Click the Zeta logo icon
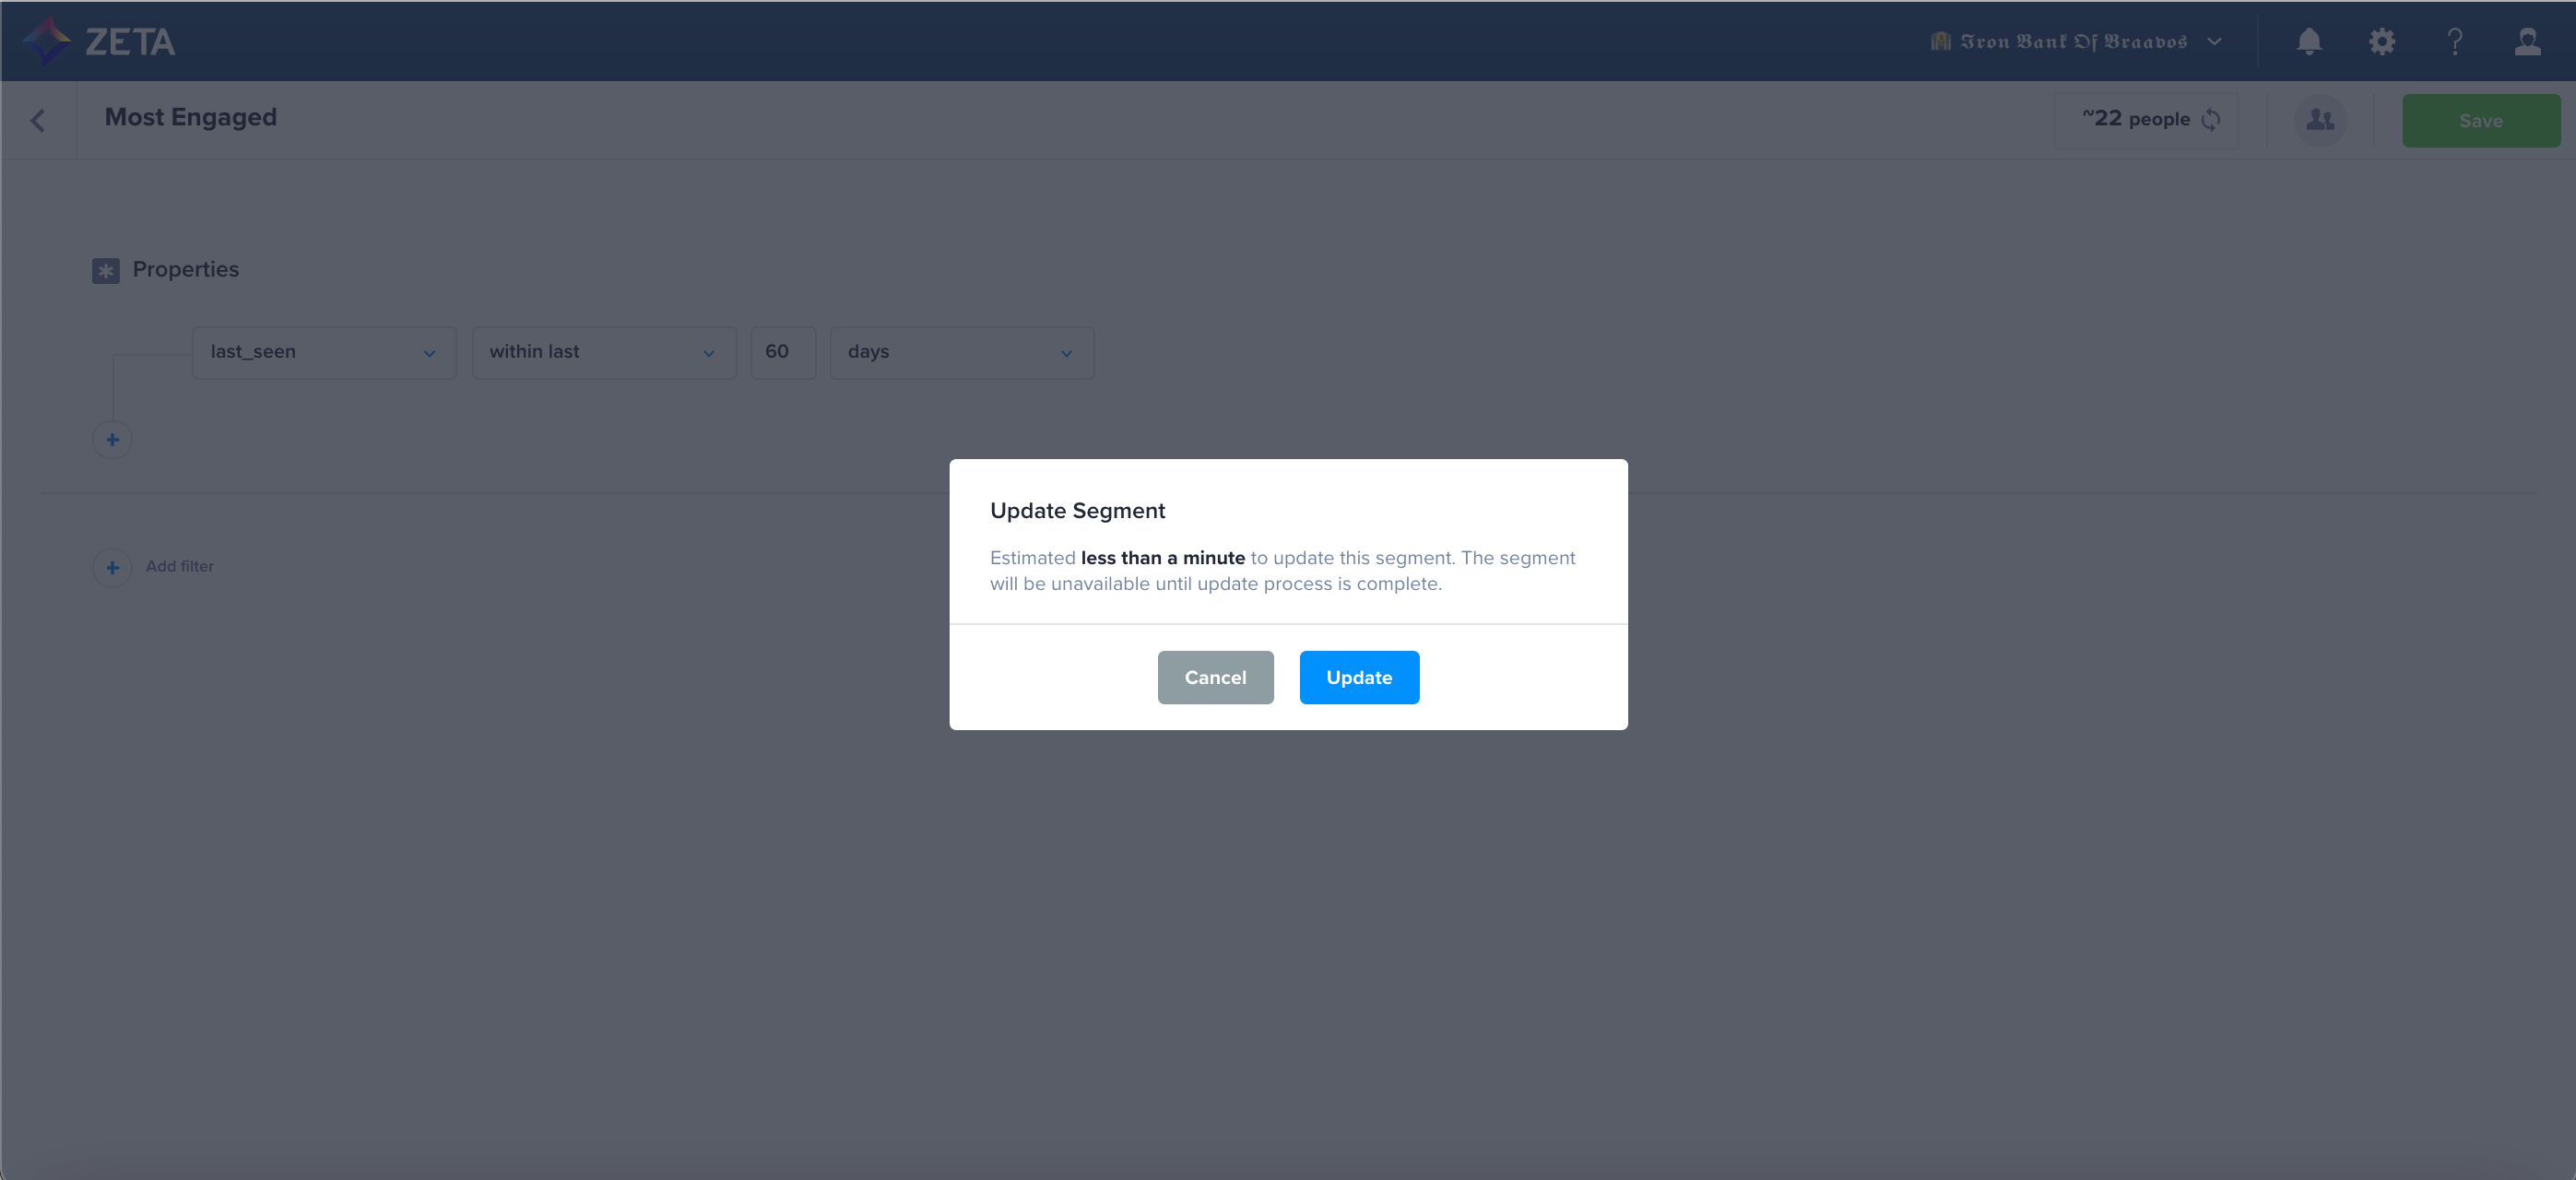This screenshot has height=1180, width=2576. (x=47, y=41)
